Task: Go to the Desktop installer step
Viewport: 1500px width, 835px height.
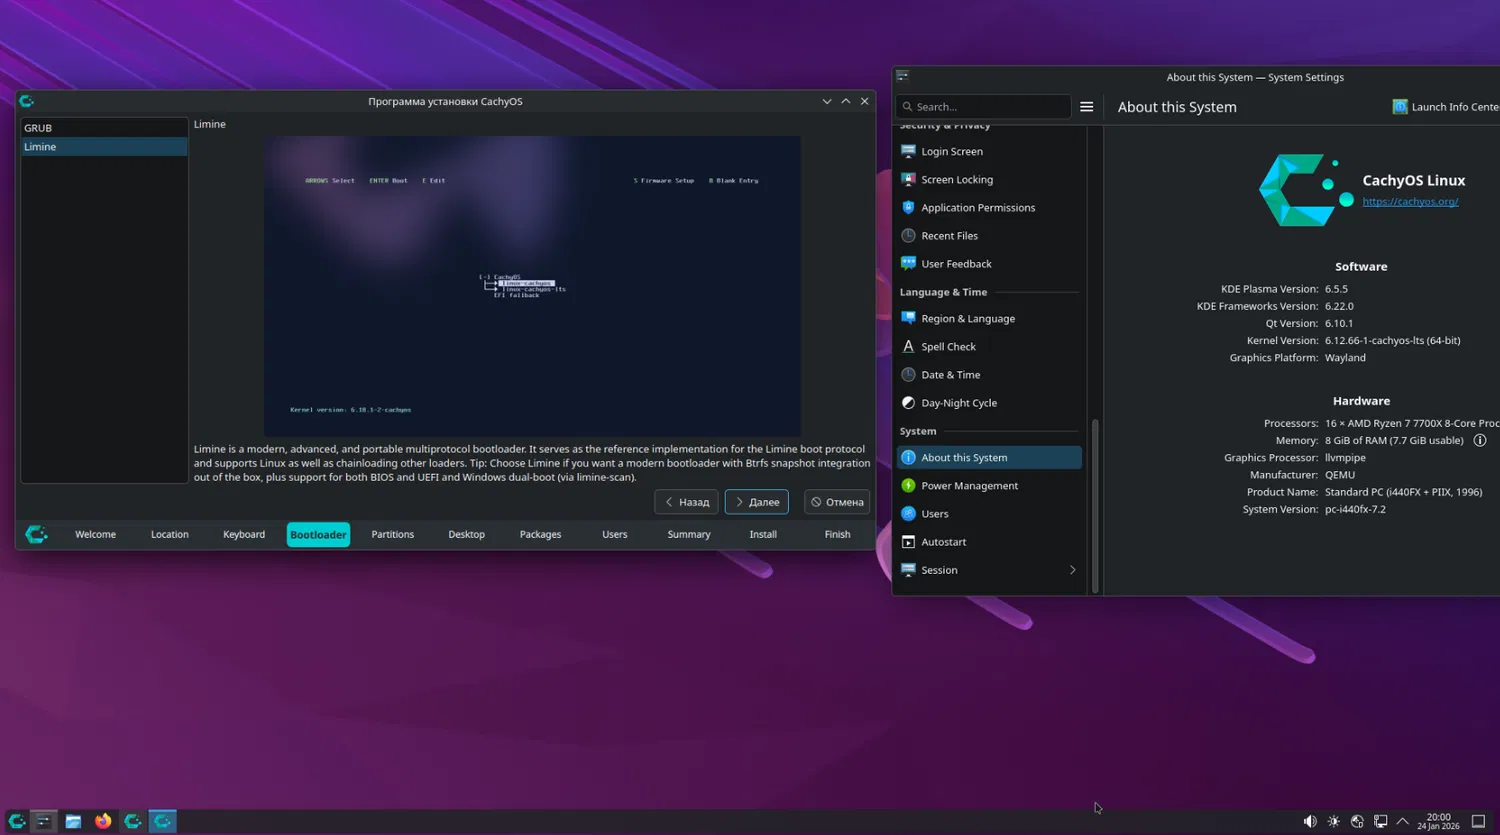Action: (467, 535)
